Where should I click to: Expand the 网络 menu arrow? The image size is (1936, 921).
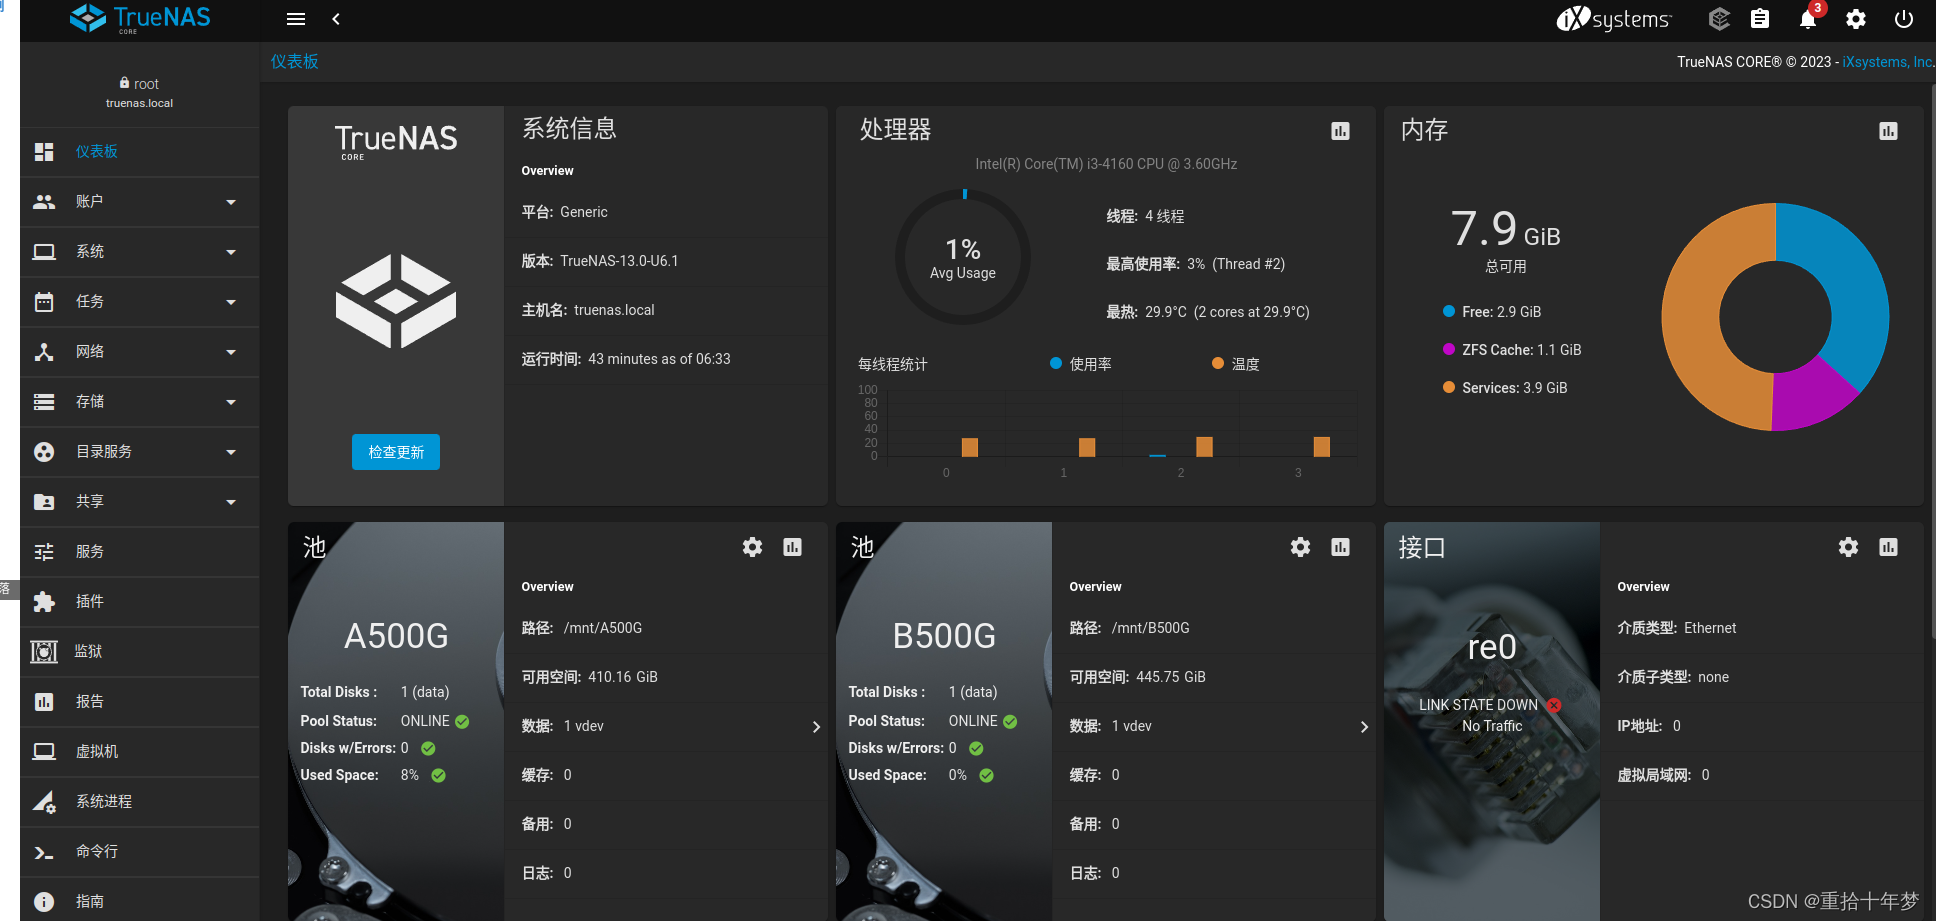click(231, 352)
